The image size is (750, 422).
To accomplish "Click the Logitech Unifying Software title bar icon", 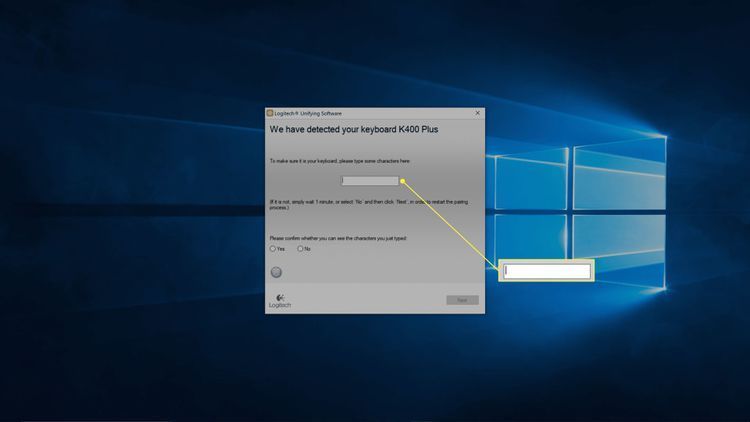I will (270, 113).
